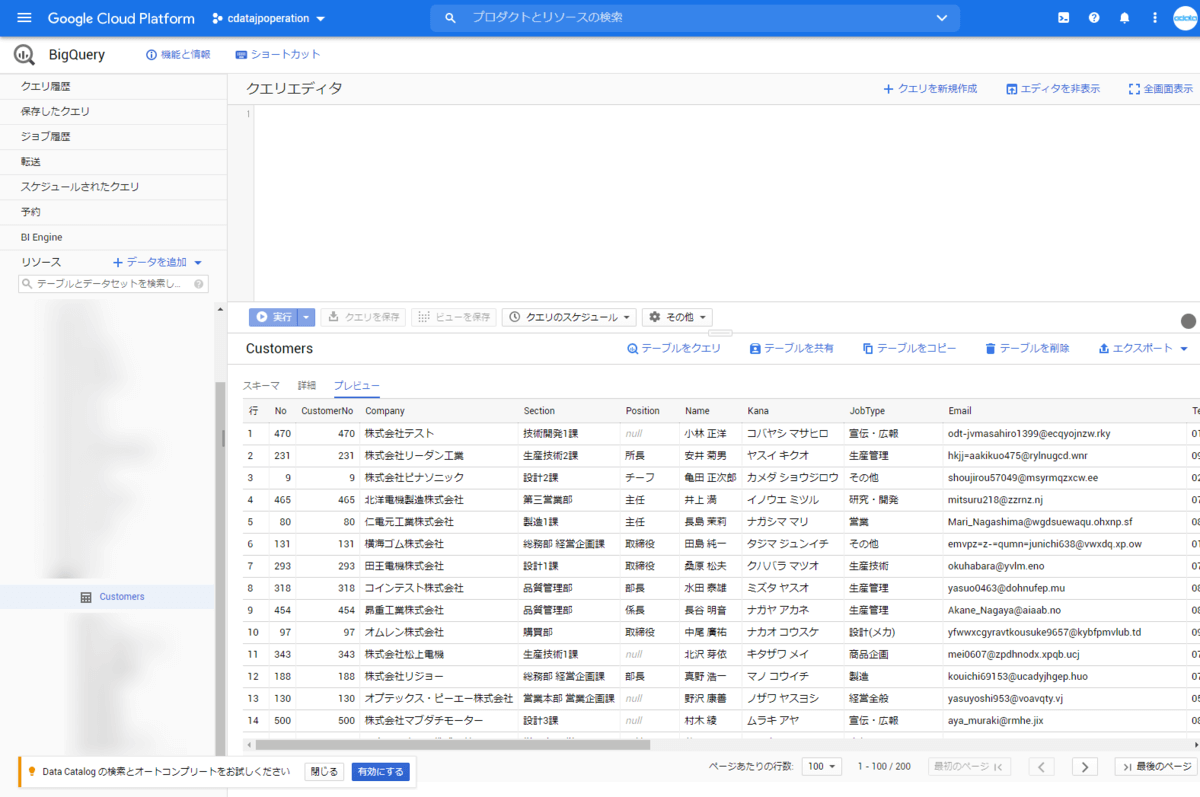Click the horizontal scrollbar under the table
This screenshot has height=797, width=1200.
pos(453,745)
